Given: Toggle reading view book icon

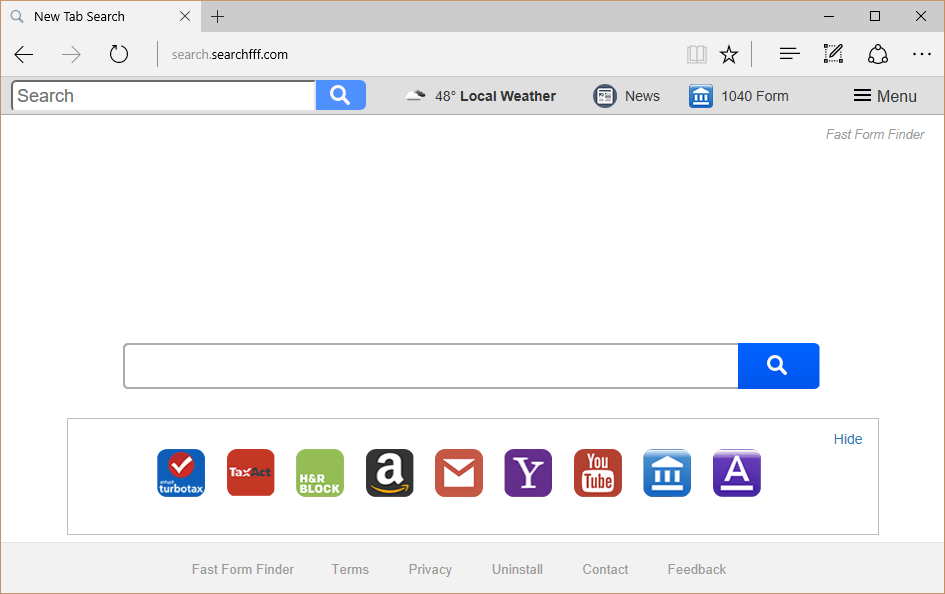Looking at the screenshot, I should [x=696, y=54].
